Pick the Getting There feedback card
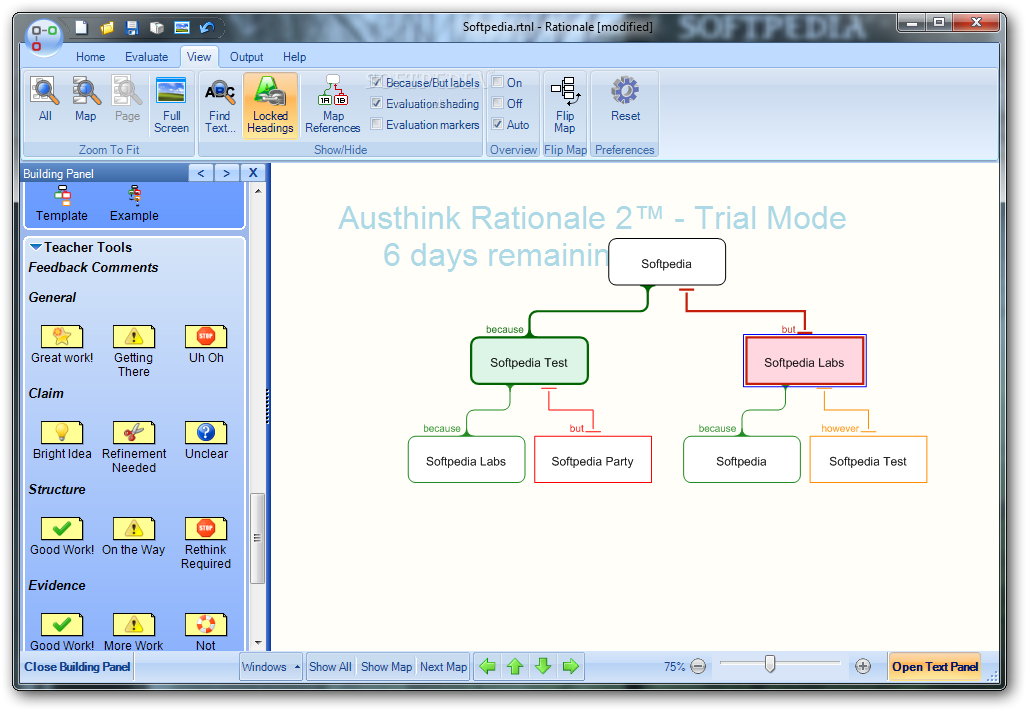 pos(134,337)
